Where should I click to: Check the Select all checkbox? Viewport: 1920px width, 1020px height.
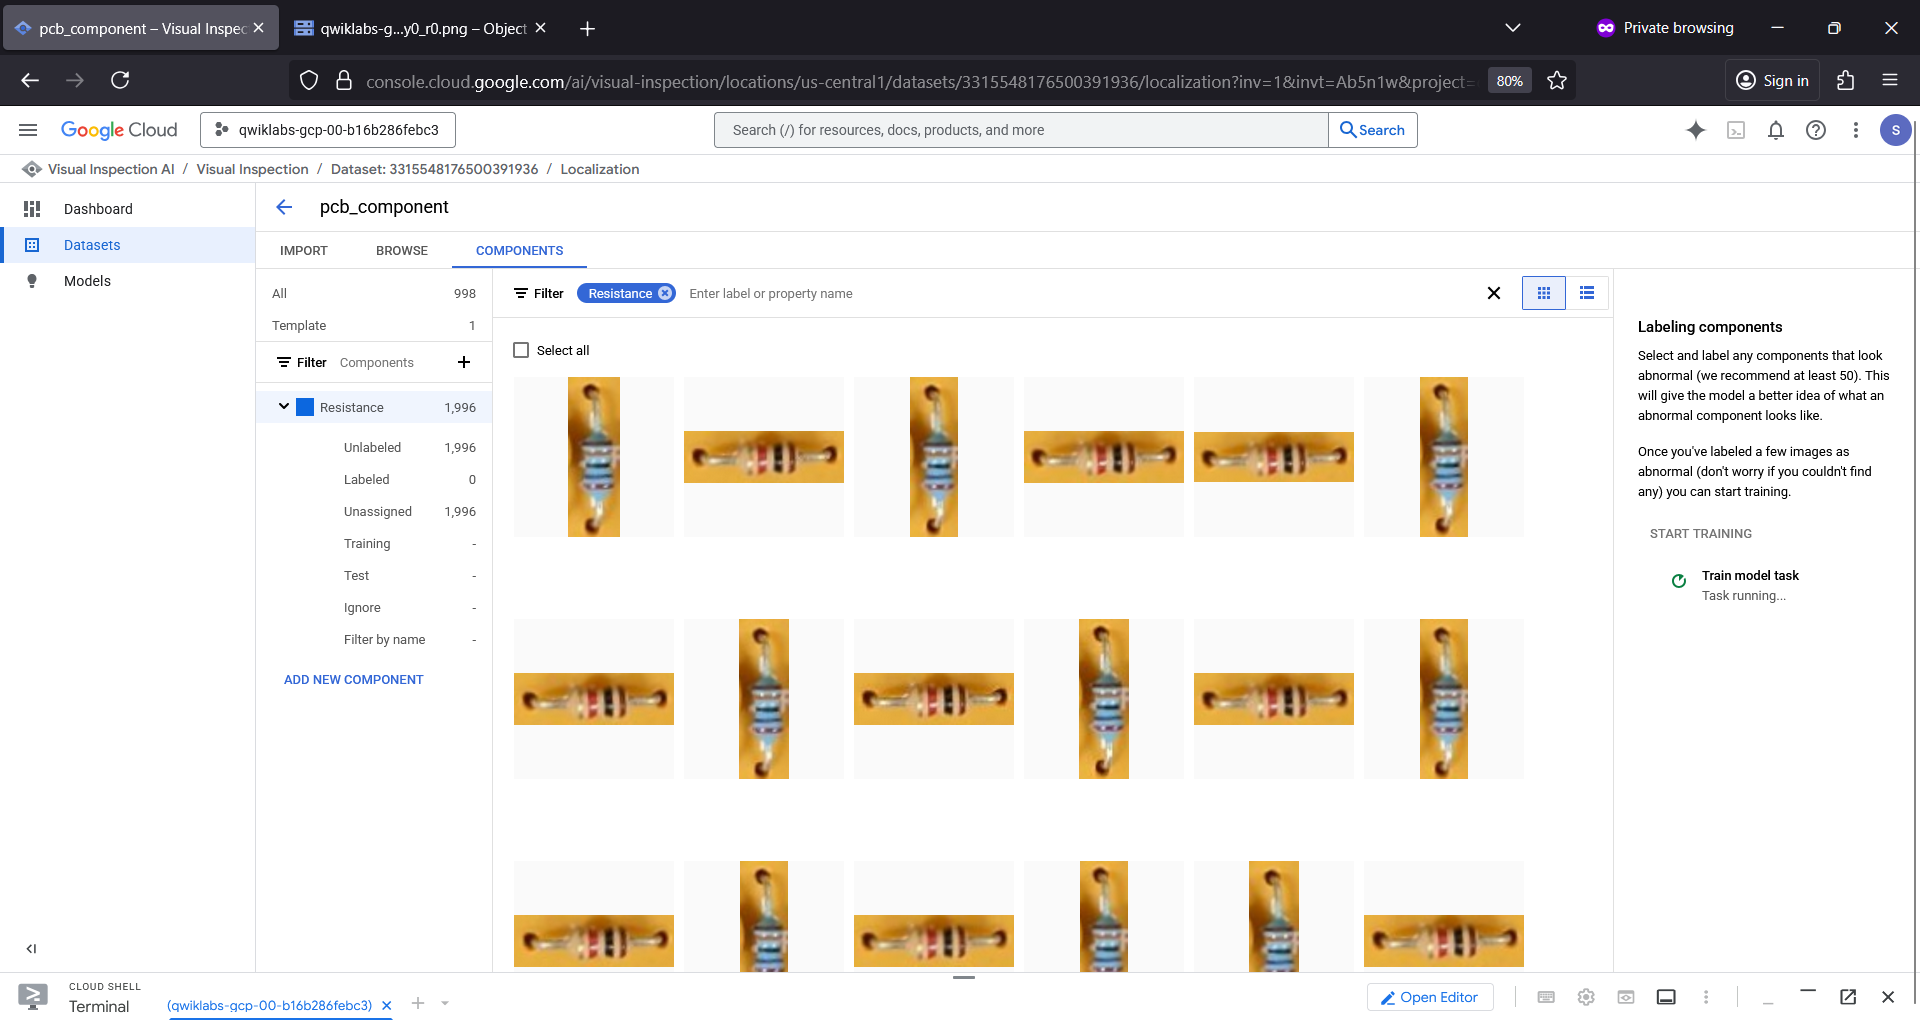pos(521,350)
